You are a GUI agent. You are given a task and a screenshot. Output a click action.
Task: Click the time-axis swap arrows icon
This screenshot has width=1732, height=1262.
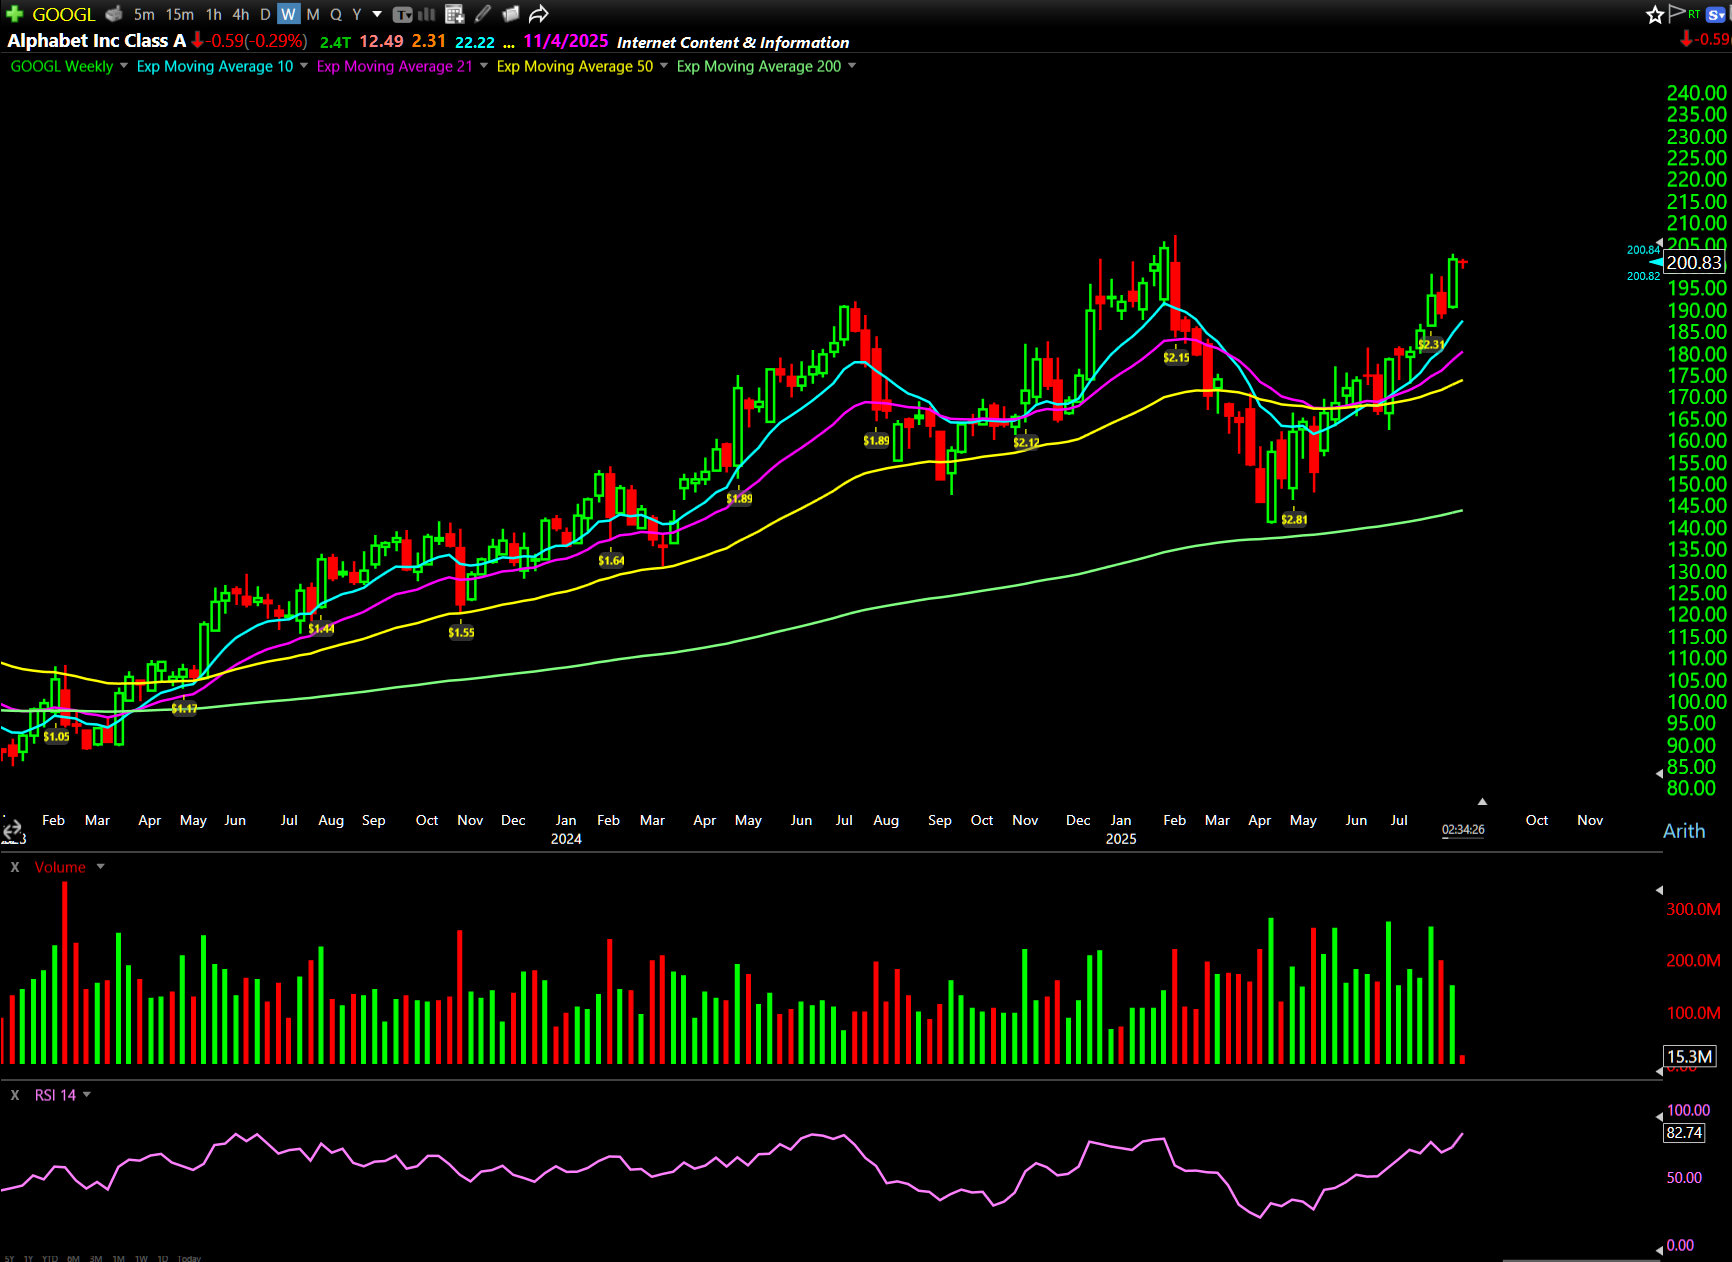[12, 830]
